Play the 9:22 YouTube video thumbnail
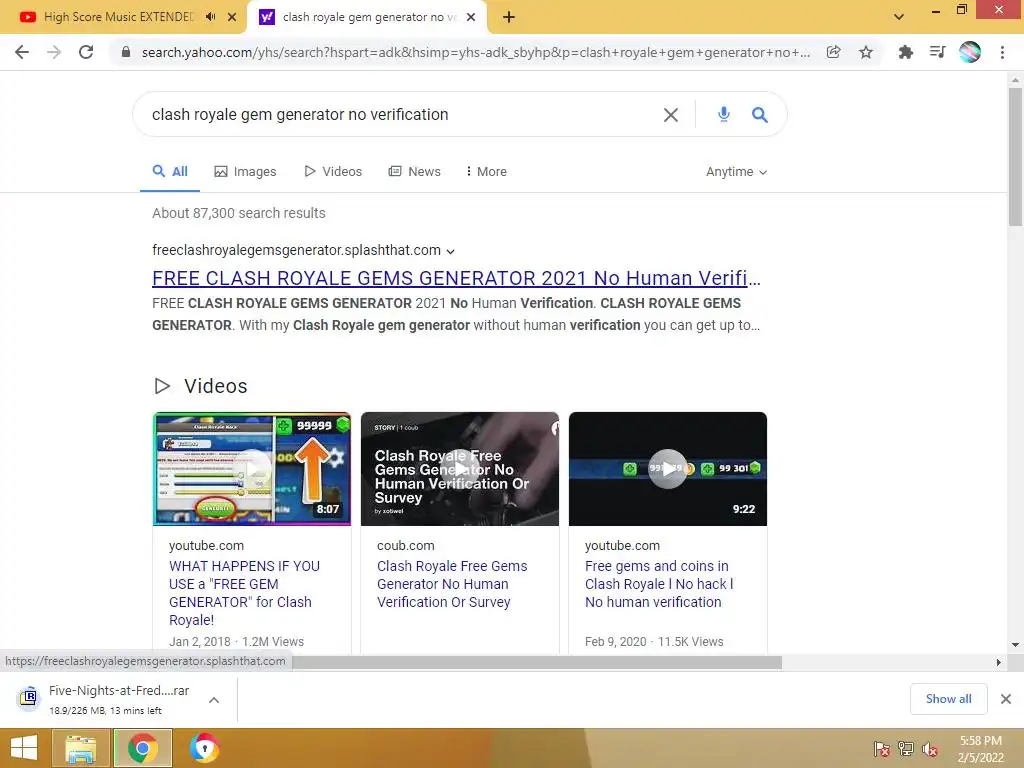The image size is (1024, 768). pos(667,469)
